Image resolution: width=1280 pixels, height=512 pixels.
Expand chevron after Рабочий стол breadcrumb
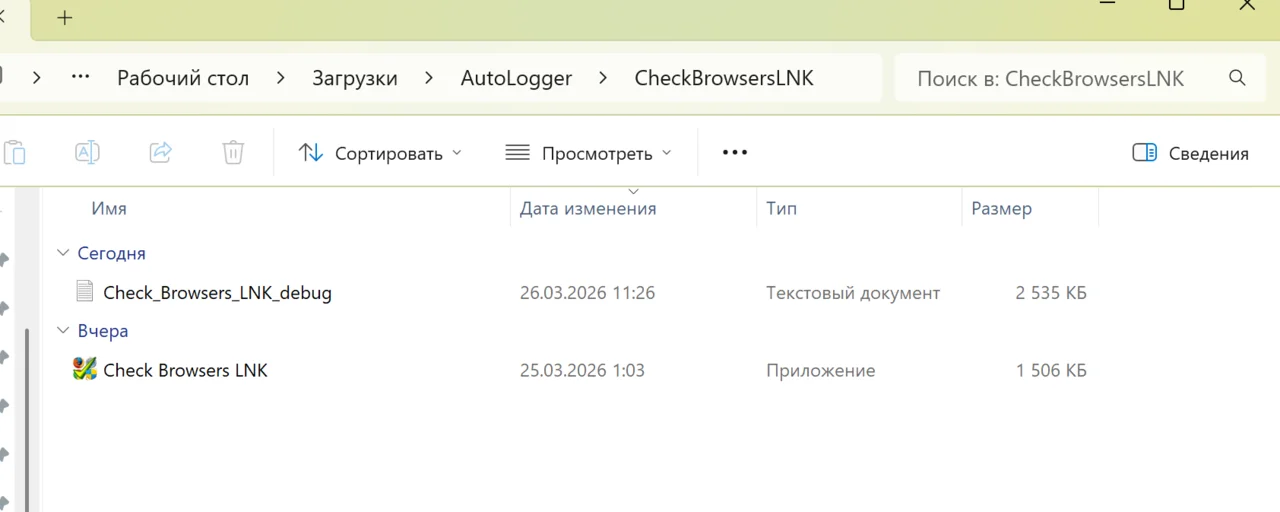click(281, 78)
